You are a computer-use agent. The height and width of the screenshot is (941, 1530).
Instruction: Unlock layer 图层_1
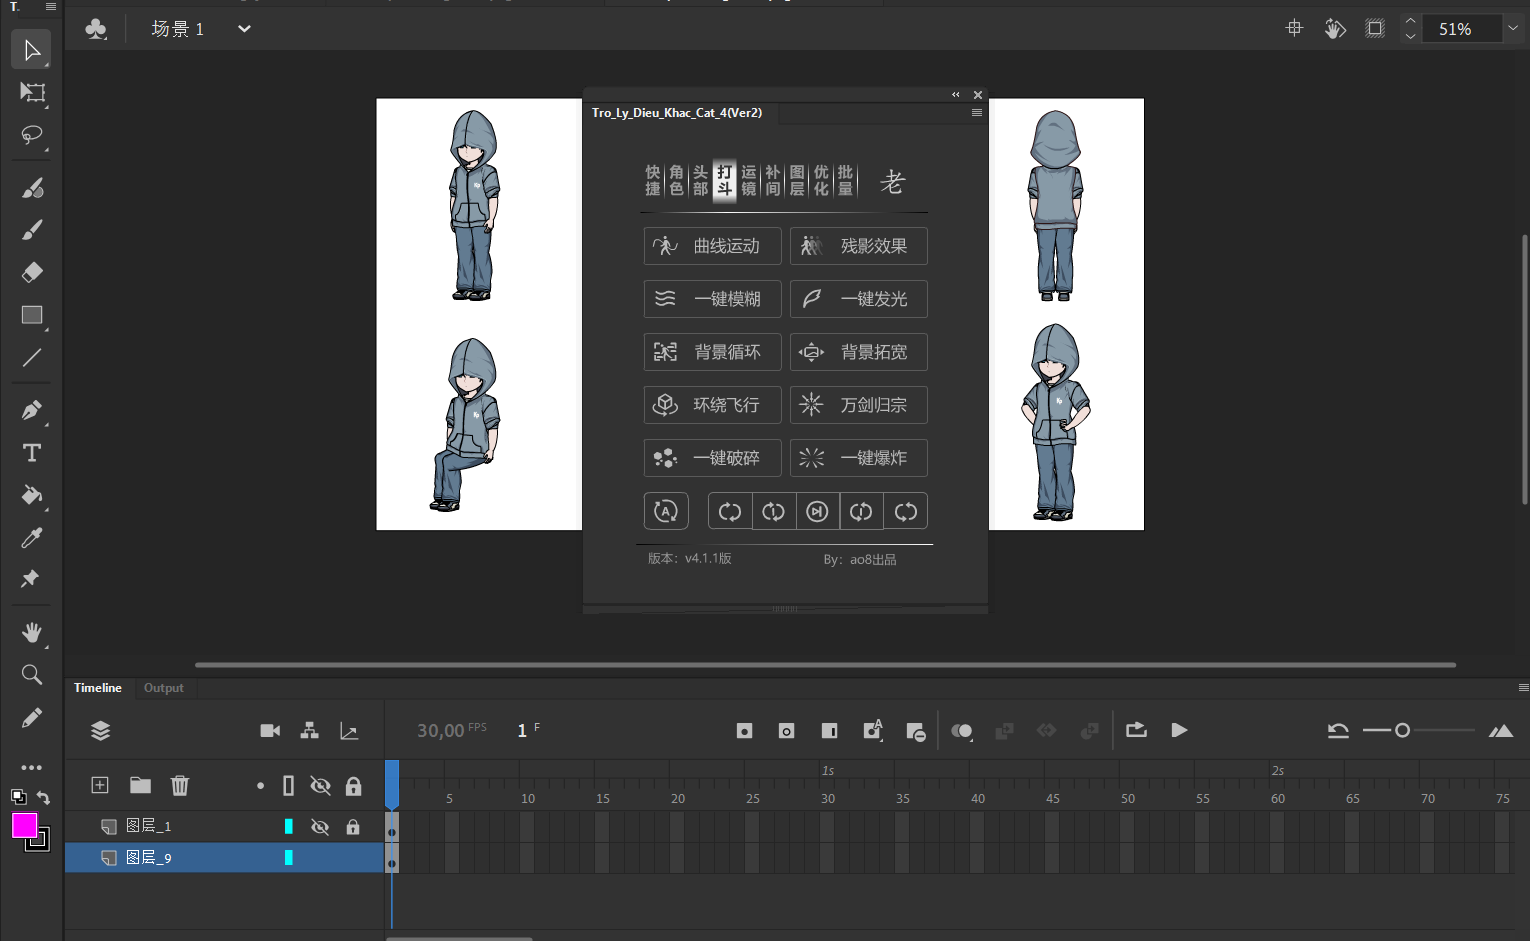(x=353, y=827)
